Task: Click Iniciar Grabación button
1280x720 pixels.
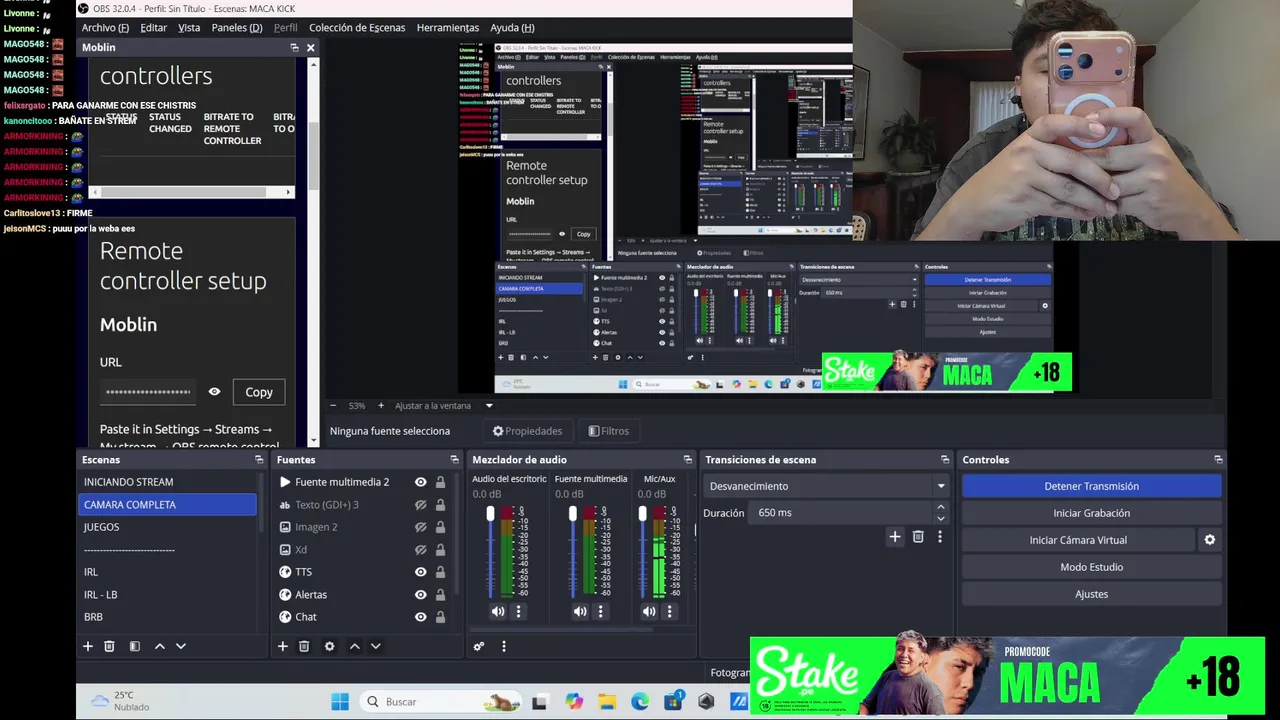Action: pos(1091,513)
